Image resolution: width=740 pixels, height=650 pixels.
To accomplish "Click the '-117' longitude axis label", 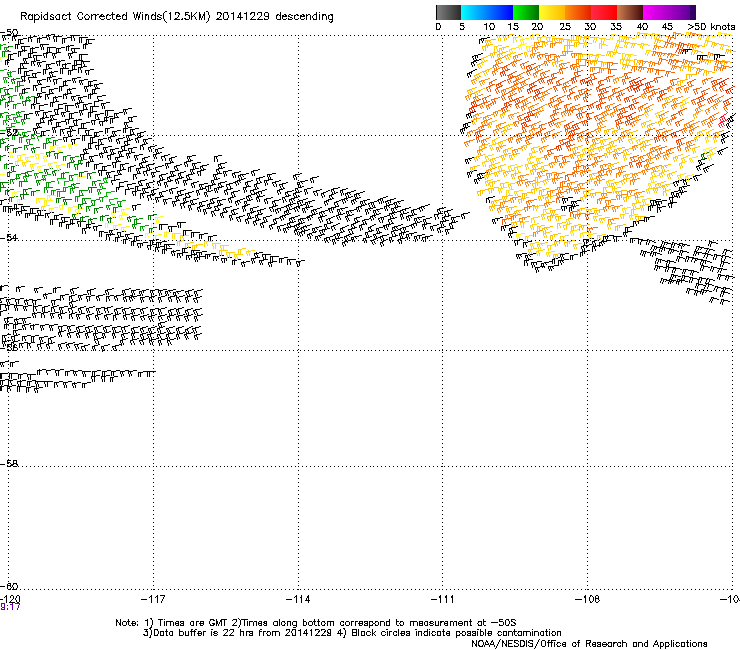I will pos(153,599).
